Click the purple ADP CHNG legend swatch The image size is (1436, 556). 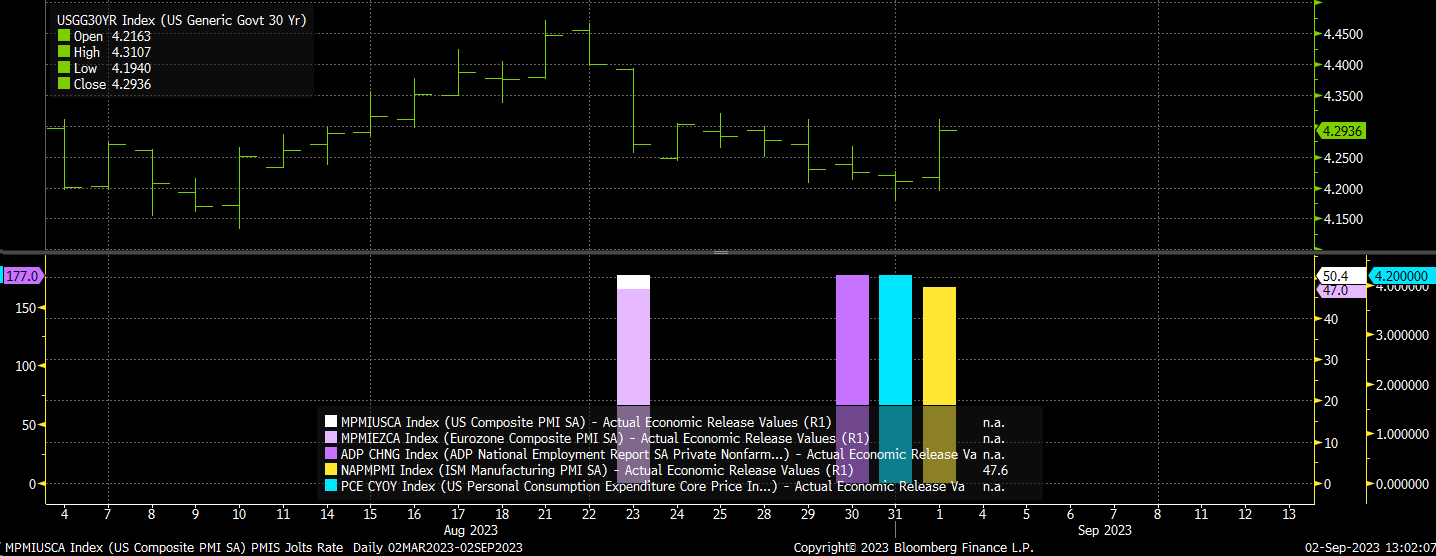coord(331,454)
